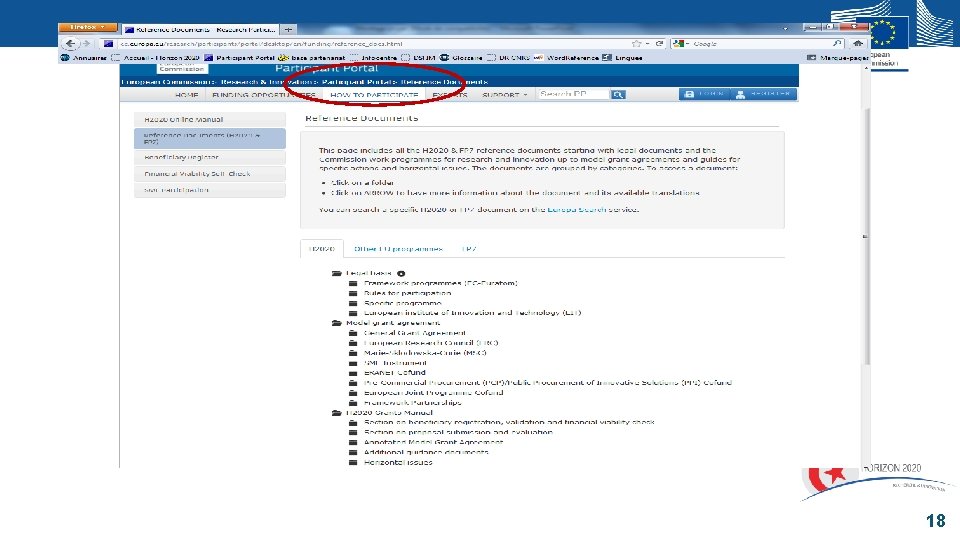Viewport: 960px width, 540px height.
Task: Click the LOGIN button
Action: [x=704, y=94]
